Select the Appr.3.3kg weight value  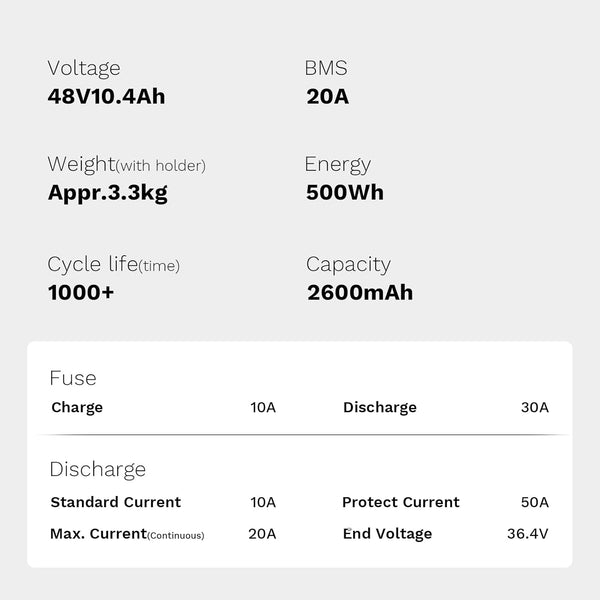[108, 193]
